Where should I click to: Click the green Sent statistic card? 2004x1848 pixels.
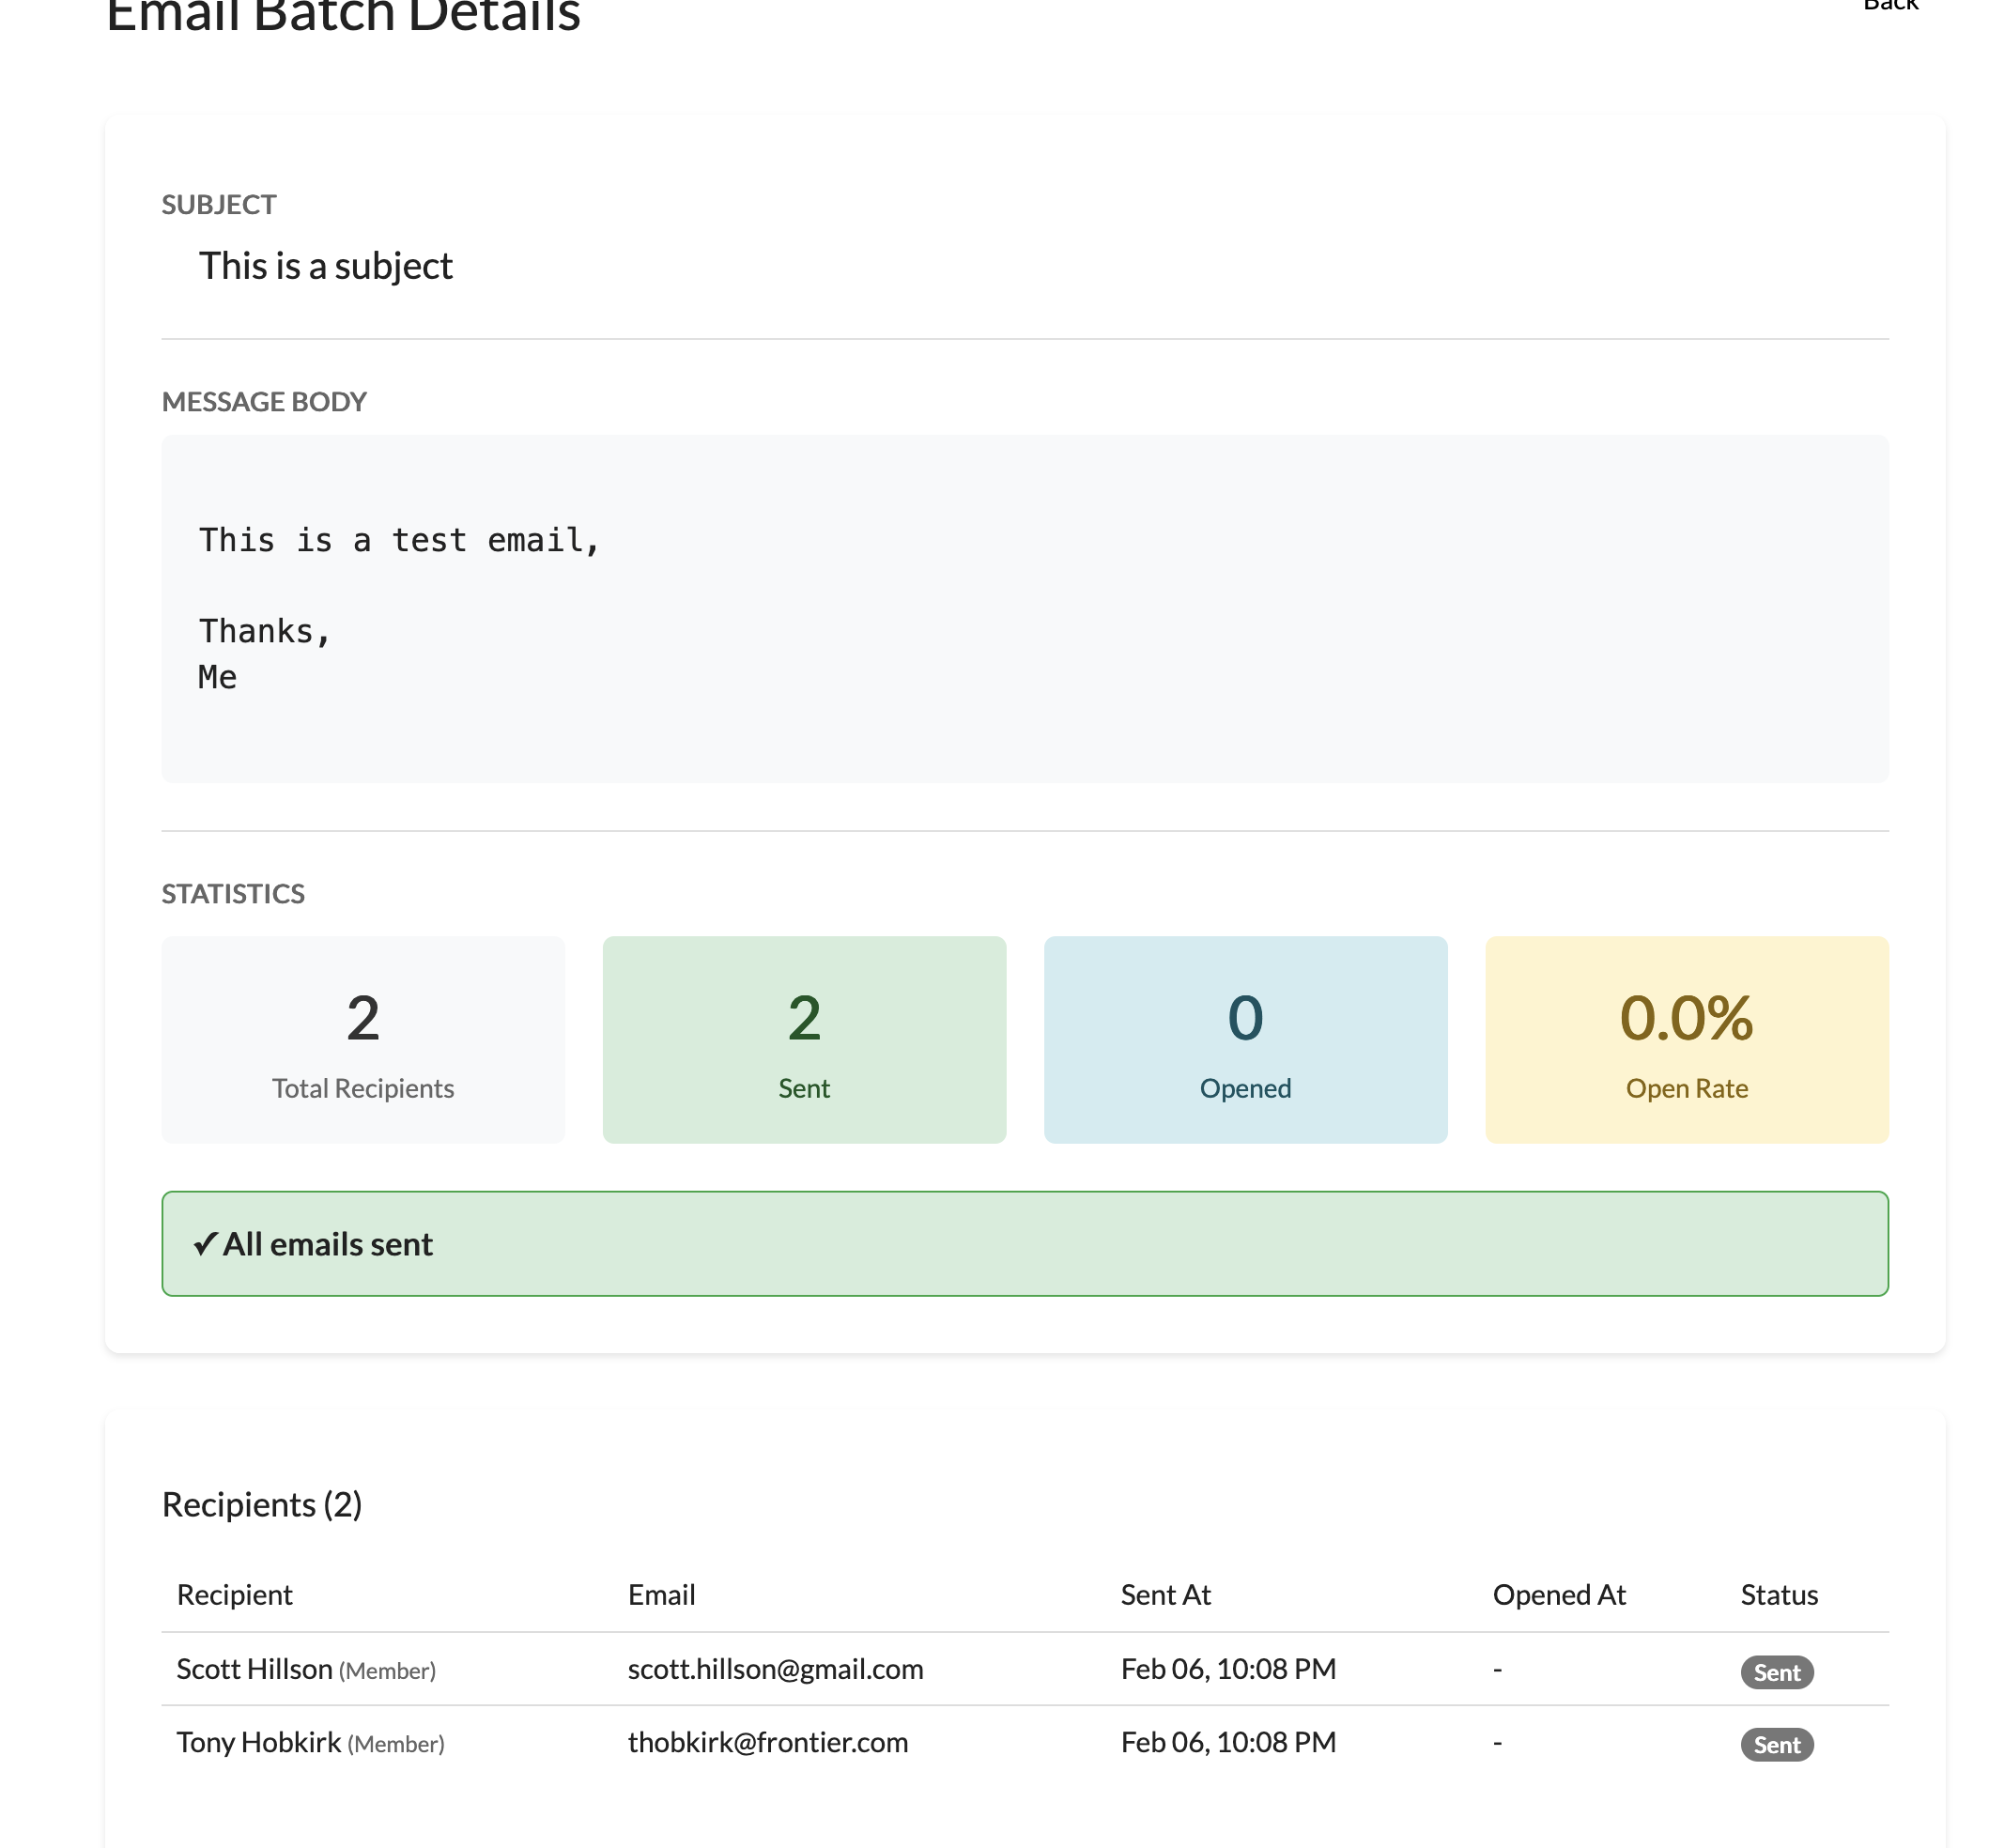tap(804, 1039)
